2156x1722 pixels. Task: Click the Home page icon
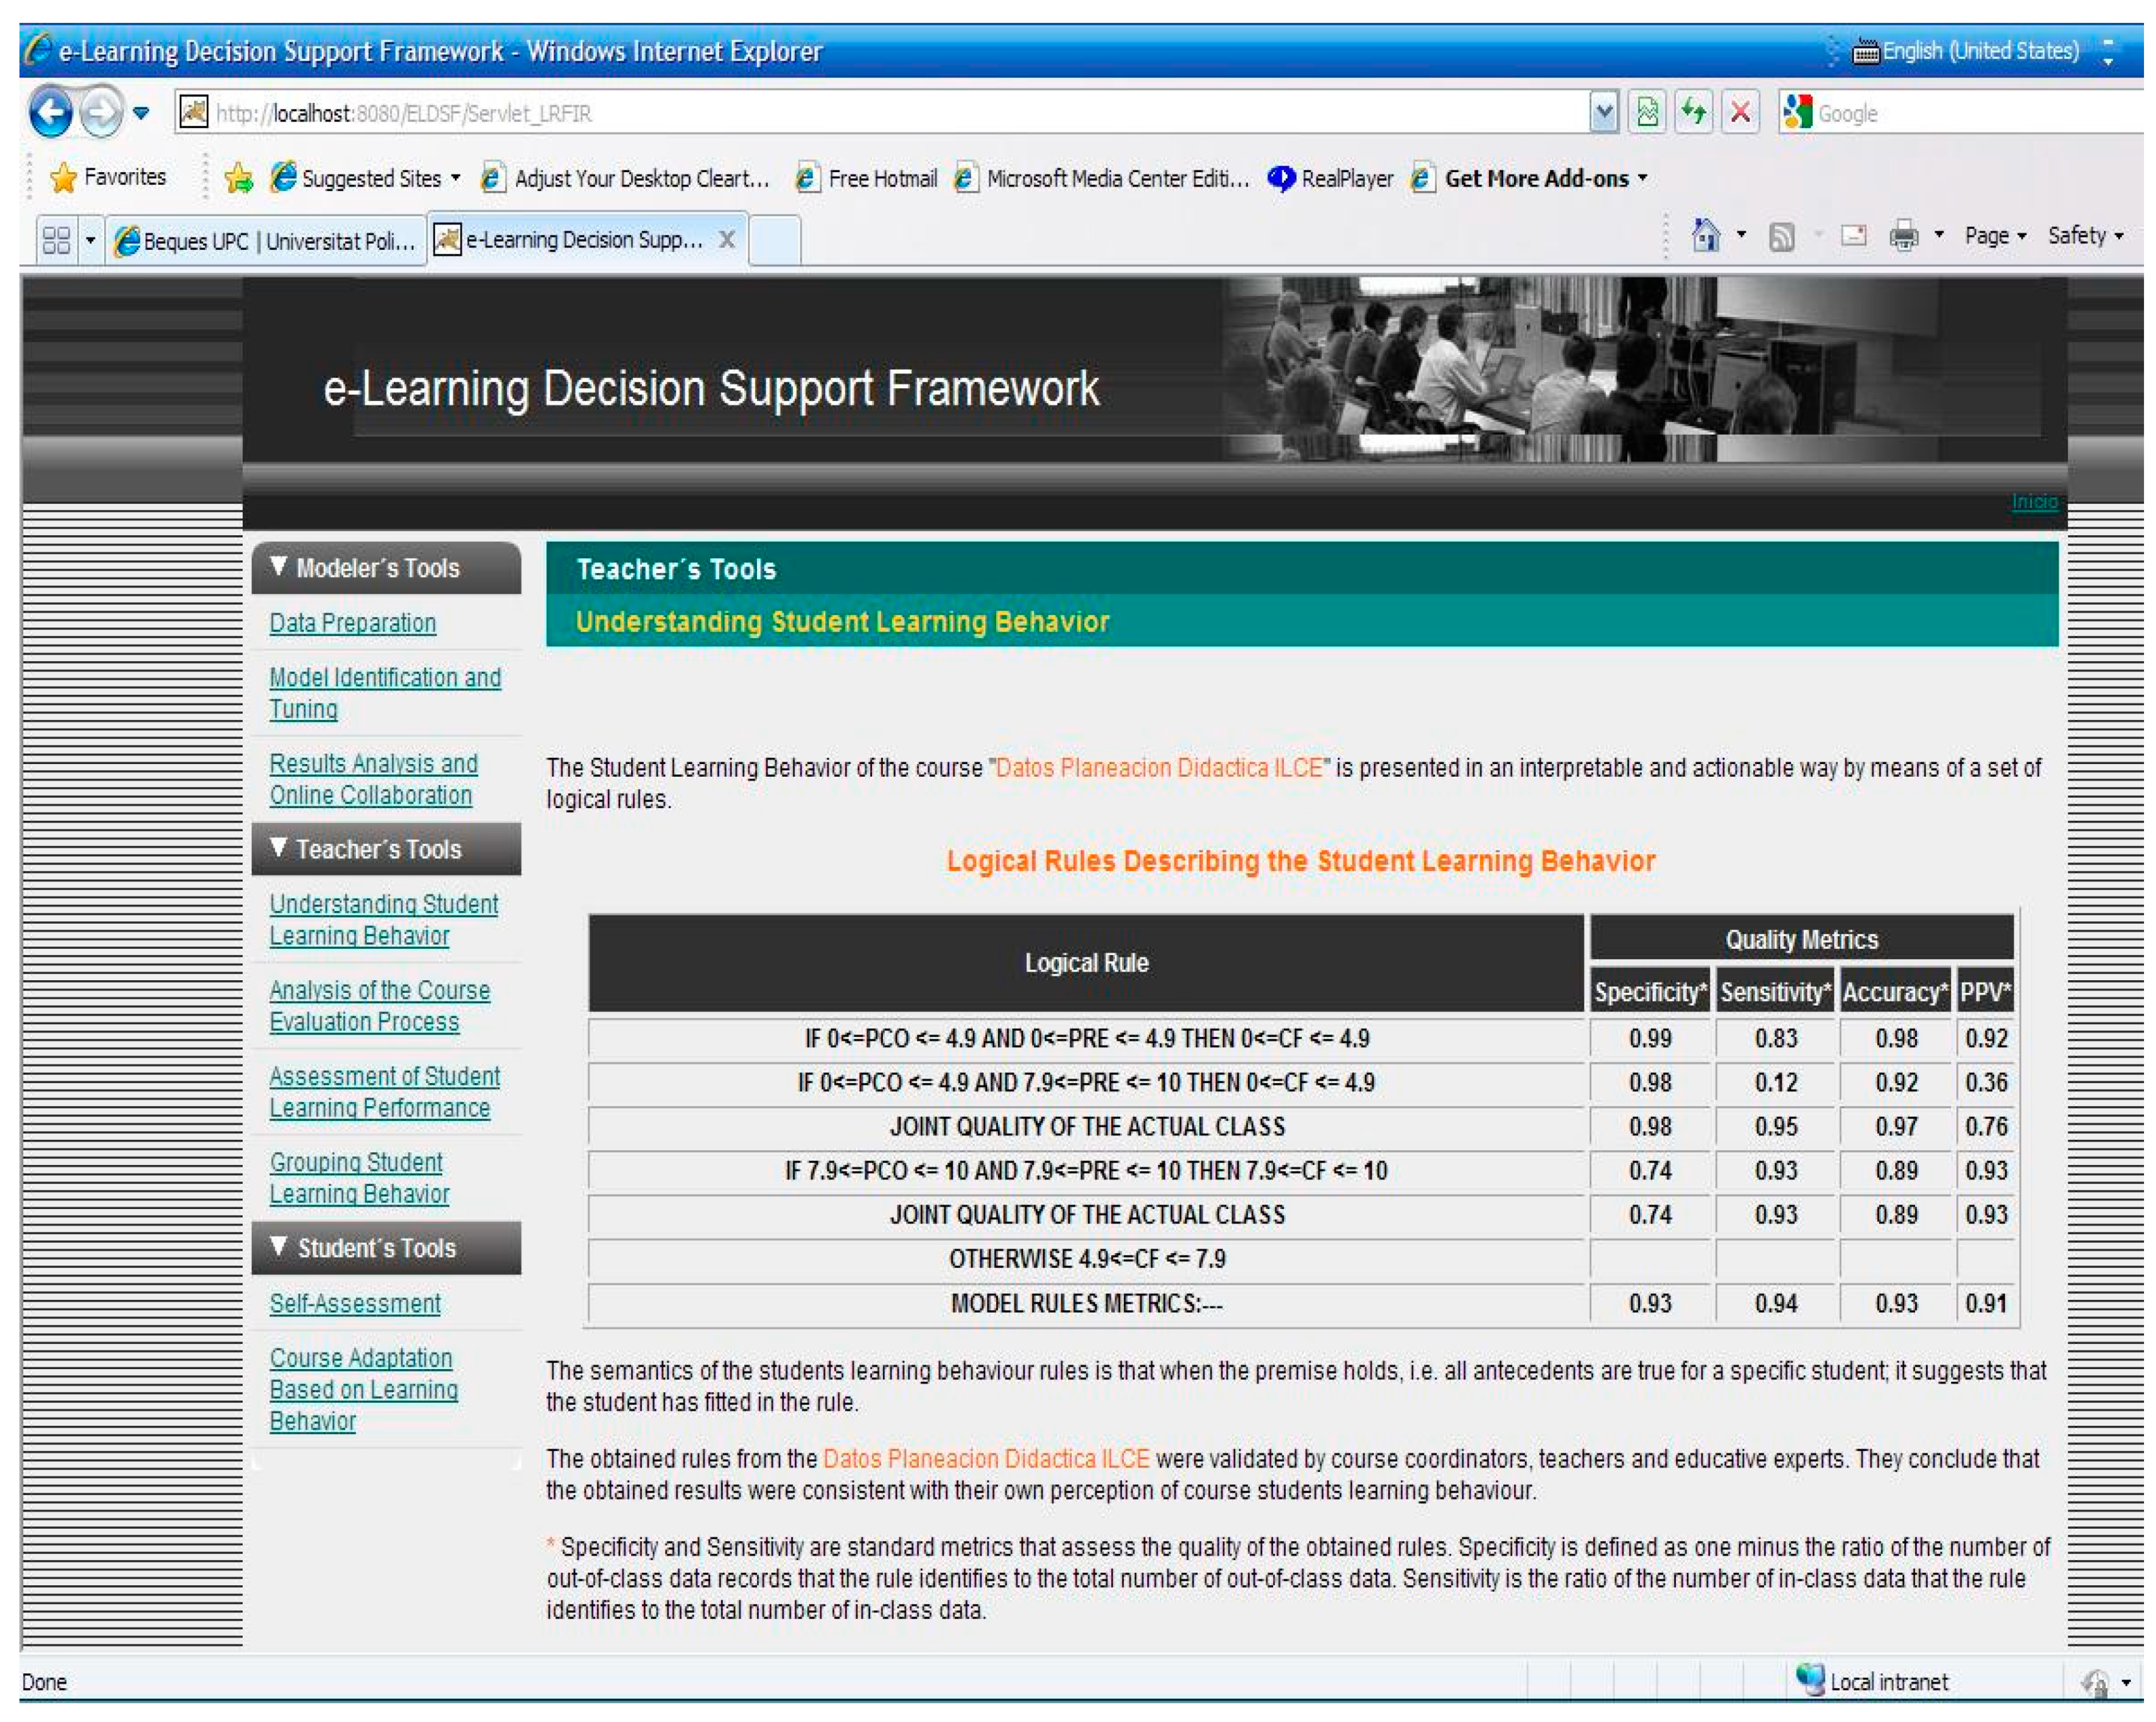click(1705, 236)
